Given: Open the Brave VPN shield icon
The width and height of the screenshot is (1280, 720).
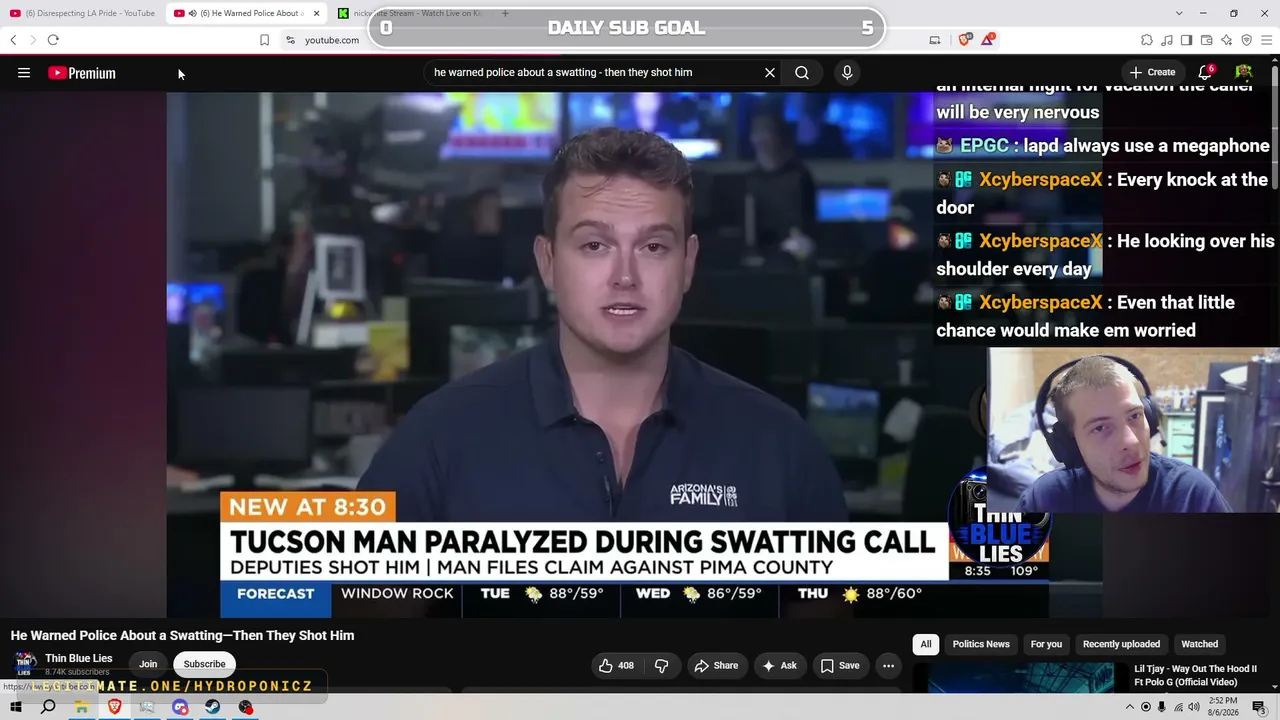Looking at the screenshot, I should coord(1247,40).
